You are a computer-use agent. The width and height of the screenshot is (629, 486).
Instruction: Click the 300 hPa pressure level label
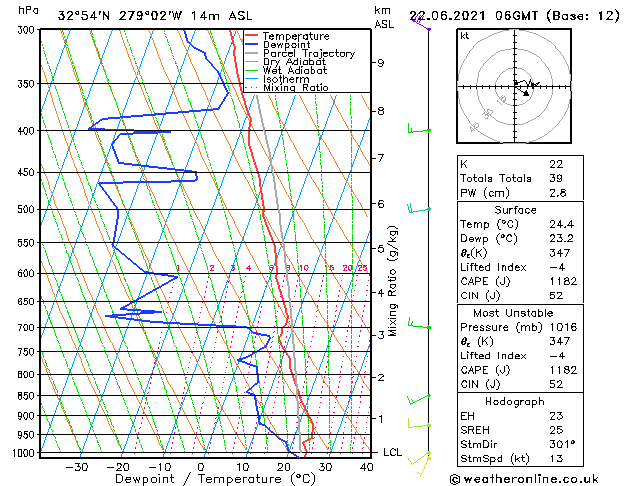click(28, 30)
